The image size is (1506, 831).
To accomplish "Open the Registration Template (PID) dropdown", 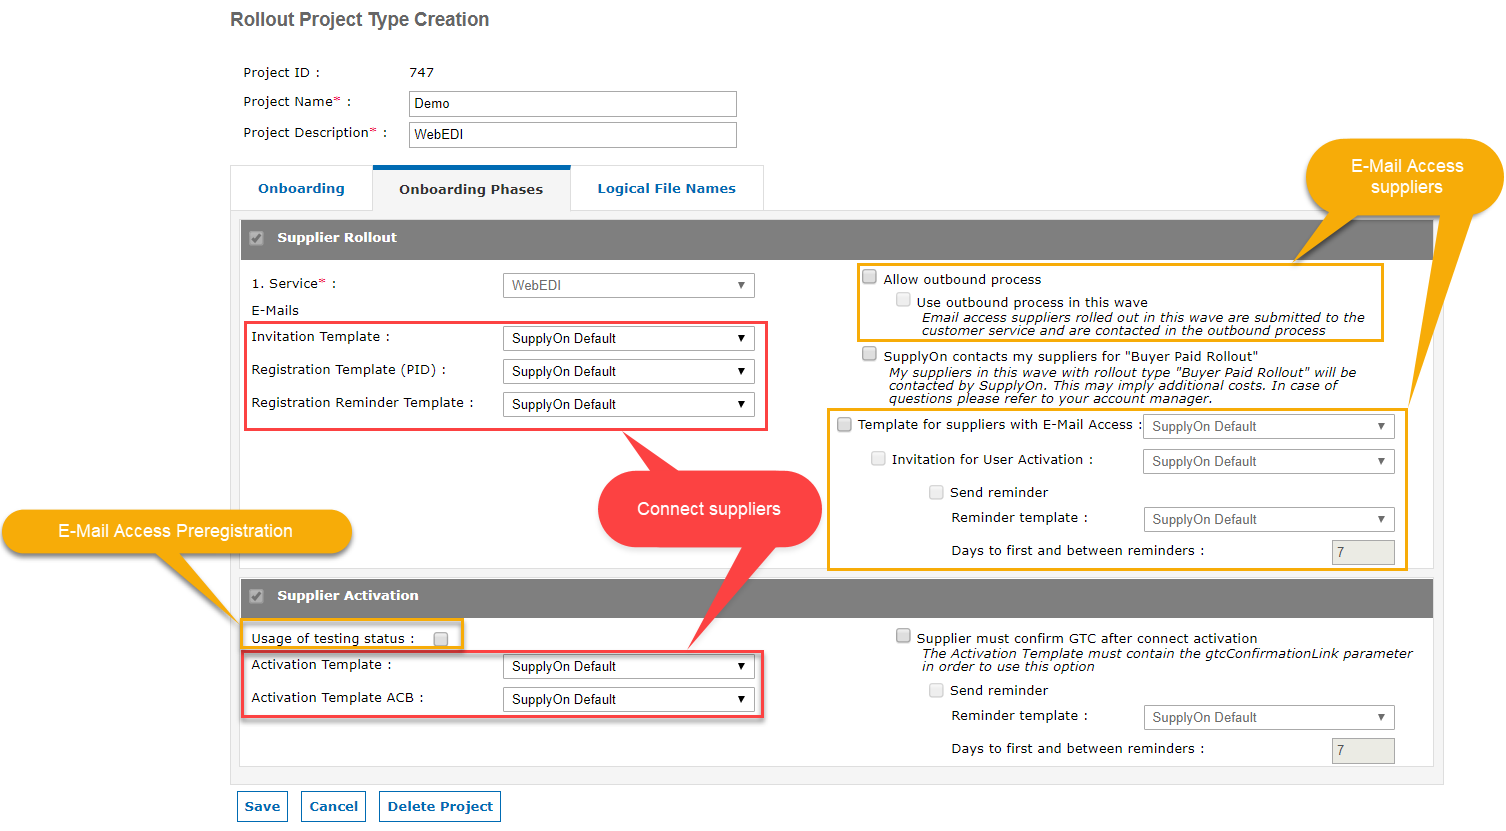I will (x=628, y=371).
